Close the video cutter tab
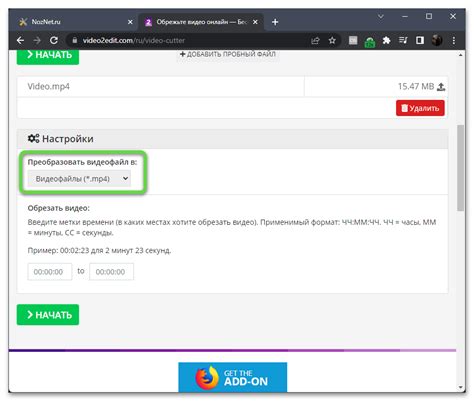This screenshot has width=474, height=401. (255, 22)
